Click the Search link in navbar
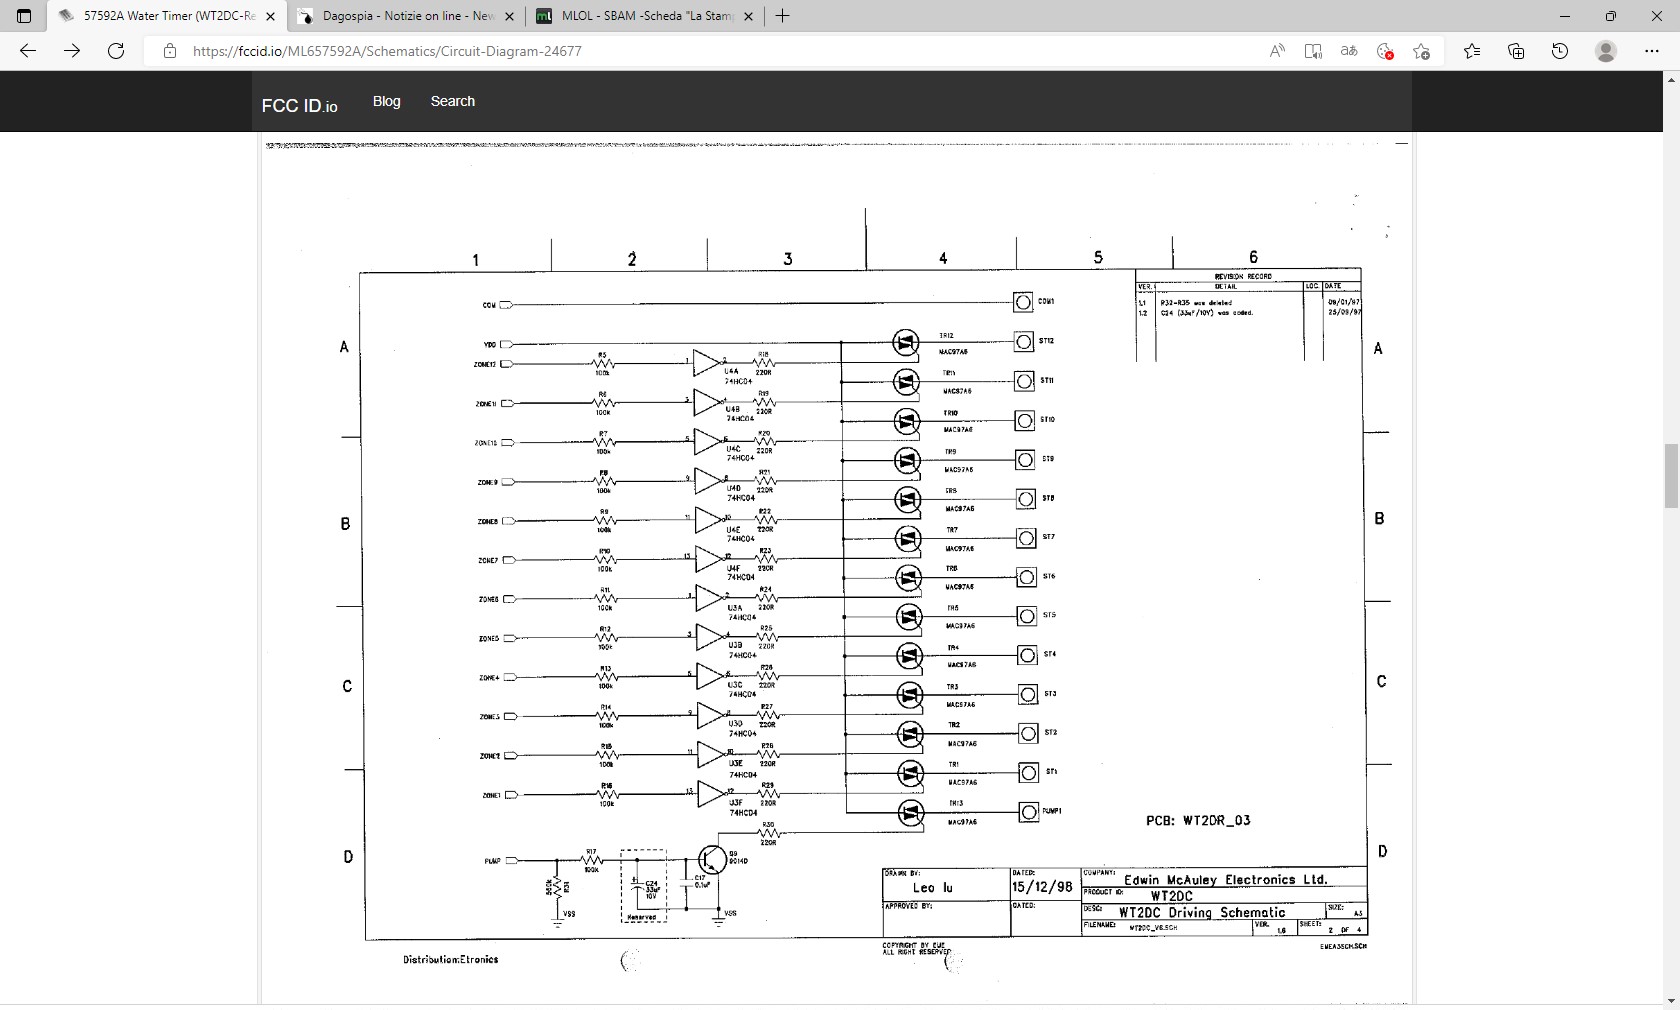 click(x=452, y=101)
